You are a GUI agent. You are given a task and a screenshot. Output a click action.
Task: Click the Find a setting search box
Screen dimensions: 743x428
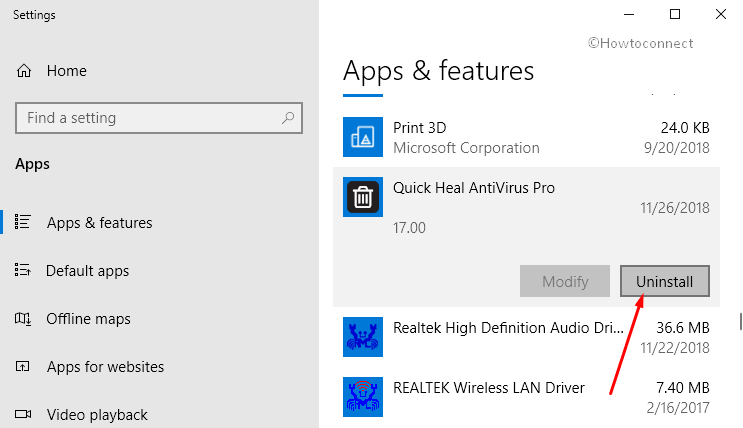point(159,118)
